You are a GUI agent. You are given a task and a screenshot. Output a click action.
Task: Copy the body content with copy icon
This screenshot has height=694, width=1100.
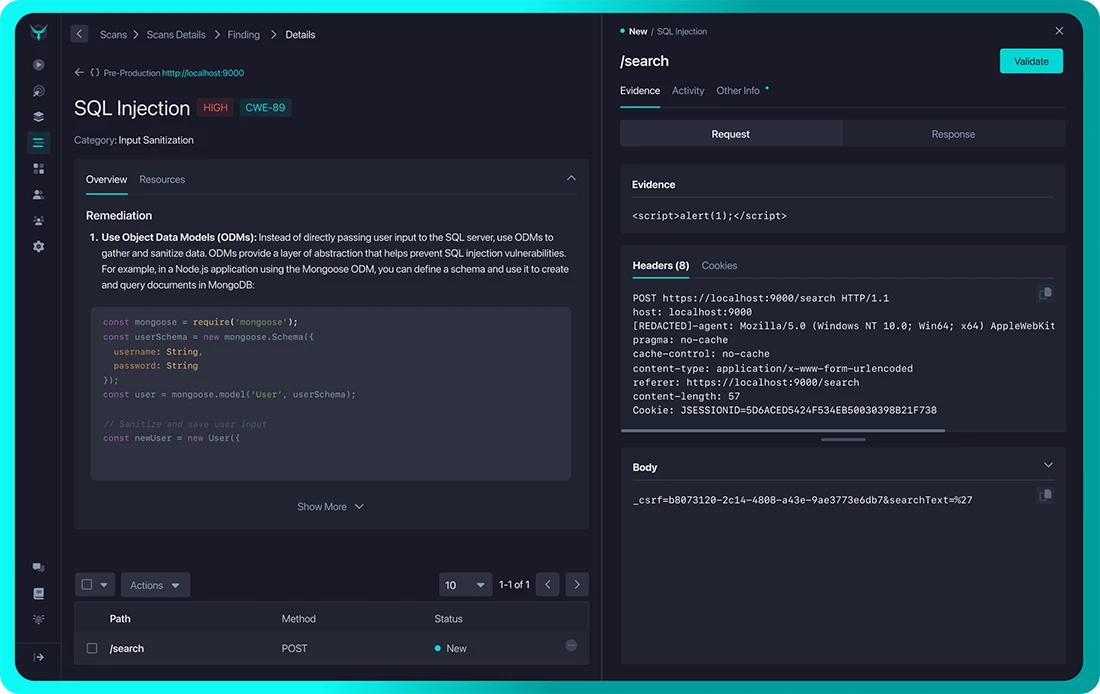pos(1045,495)
